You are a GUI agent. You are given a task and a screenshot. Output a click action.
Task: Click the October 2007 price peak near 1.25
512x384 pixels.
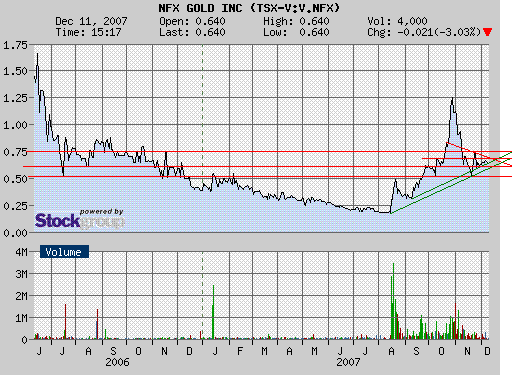click(x=452, y=99)
